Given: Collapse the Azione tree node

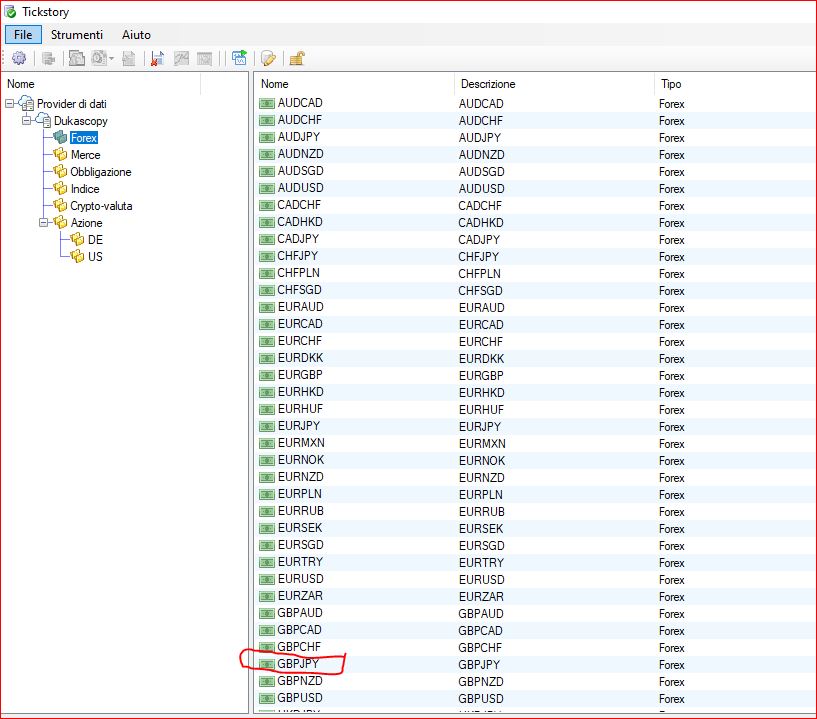Looking at the screenshot, I should pyautogui.click(x=44, y=222).
